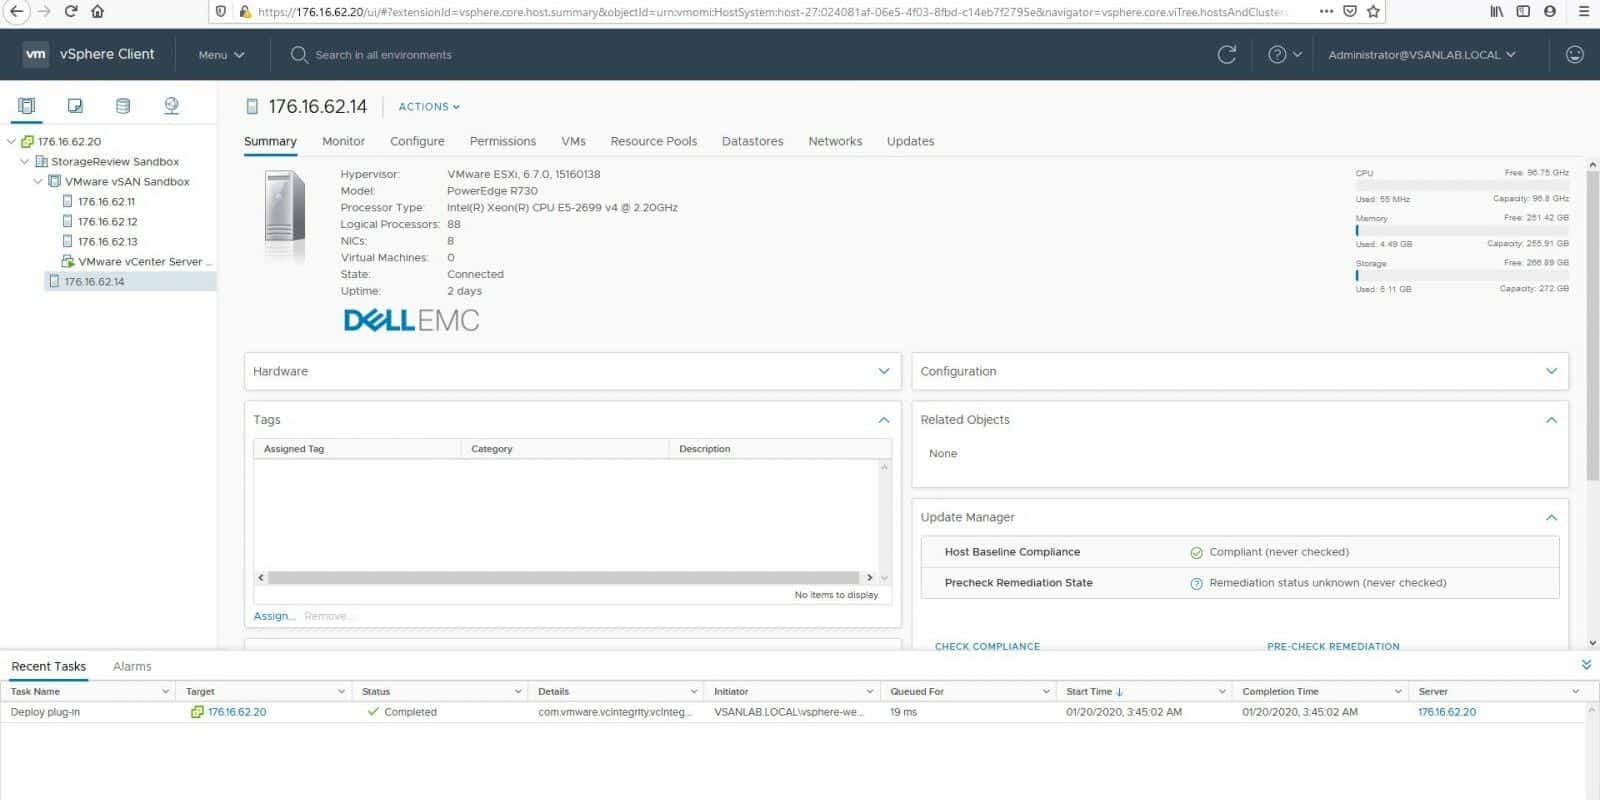Viewport: 1600px width, 800px height.
Task: Click the Pocket save icon in the address bar
Action: click(1350, 12)
